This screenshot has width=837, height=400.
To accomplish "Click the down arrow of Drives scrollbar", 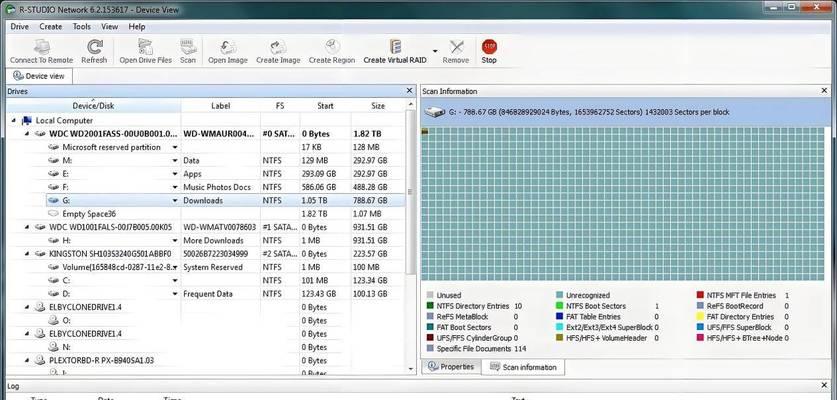I will point(410,369).
